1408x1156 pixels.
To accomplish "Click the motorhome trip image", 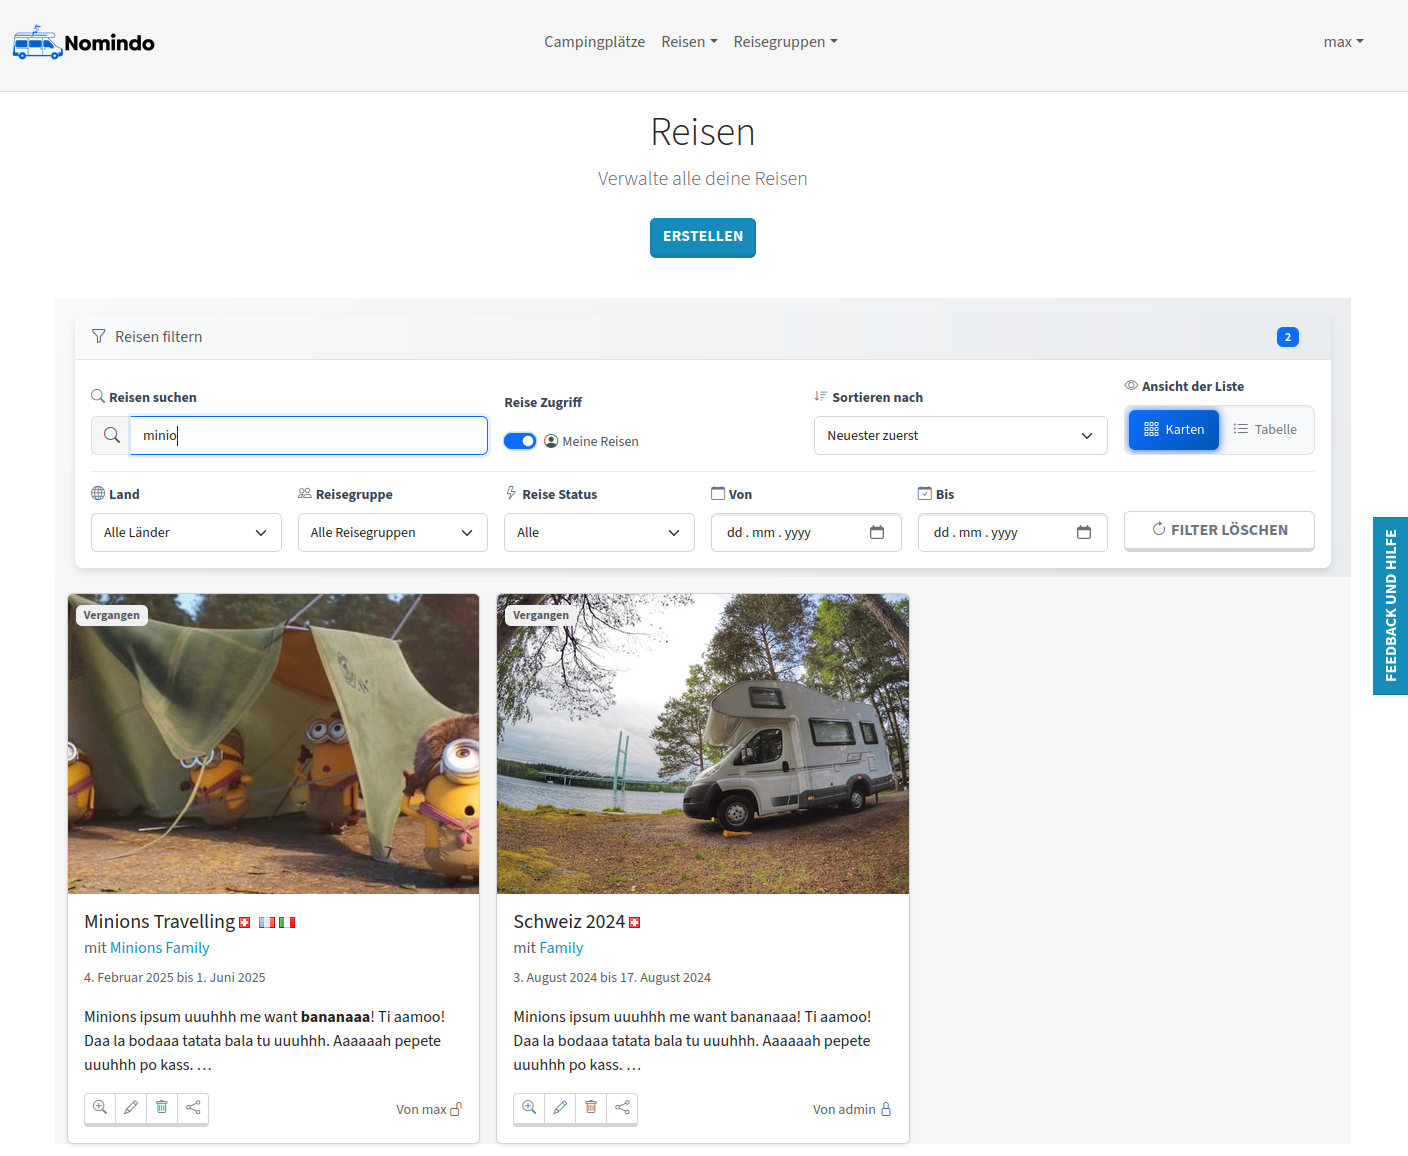I will [703, 744].
